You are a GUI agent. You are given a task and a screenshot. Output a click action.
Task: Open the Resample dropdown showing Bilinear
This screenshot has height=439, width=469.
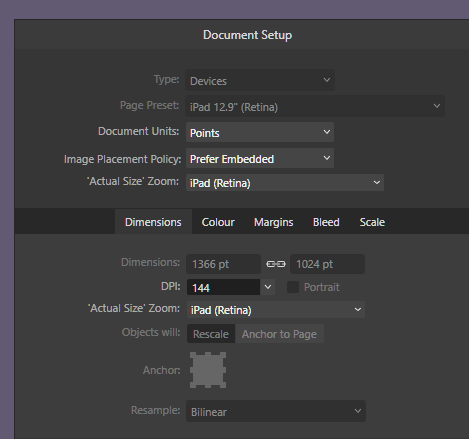click(276, 411)
